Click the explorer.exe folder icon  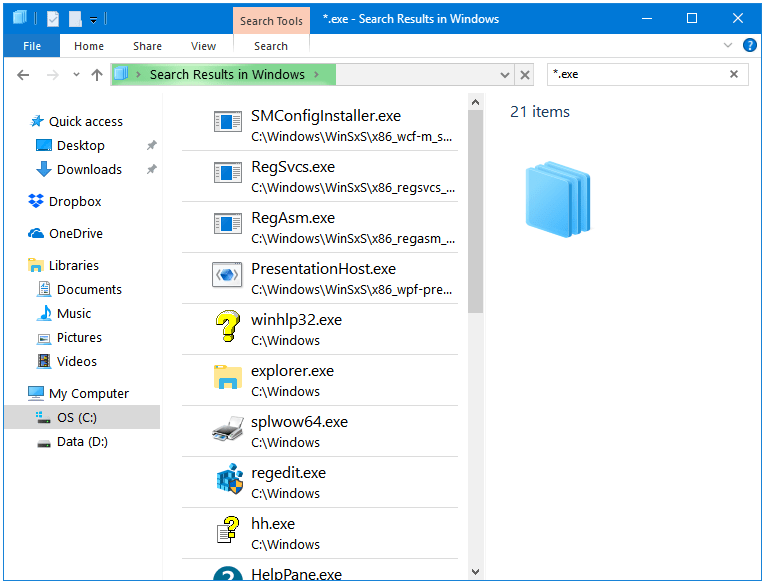click(x=228, y=377)
